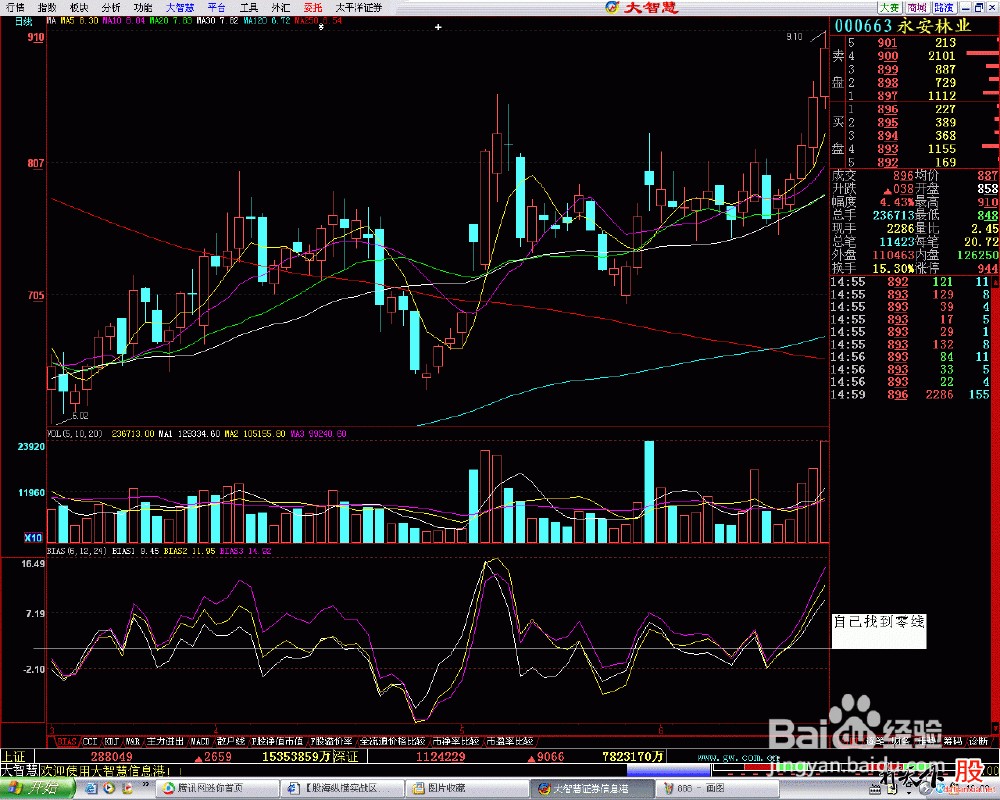Click the 日线 period label
1000x800 pixels.
pos(24,22)
